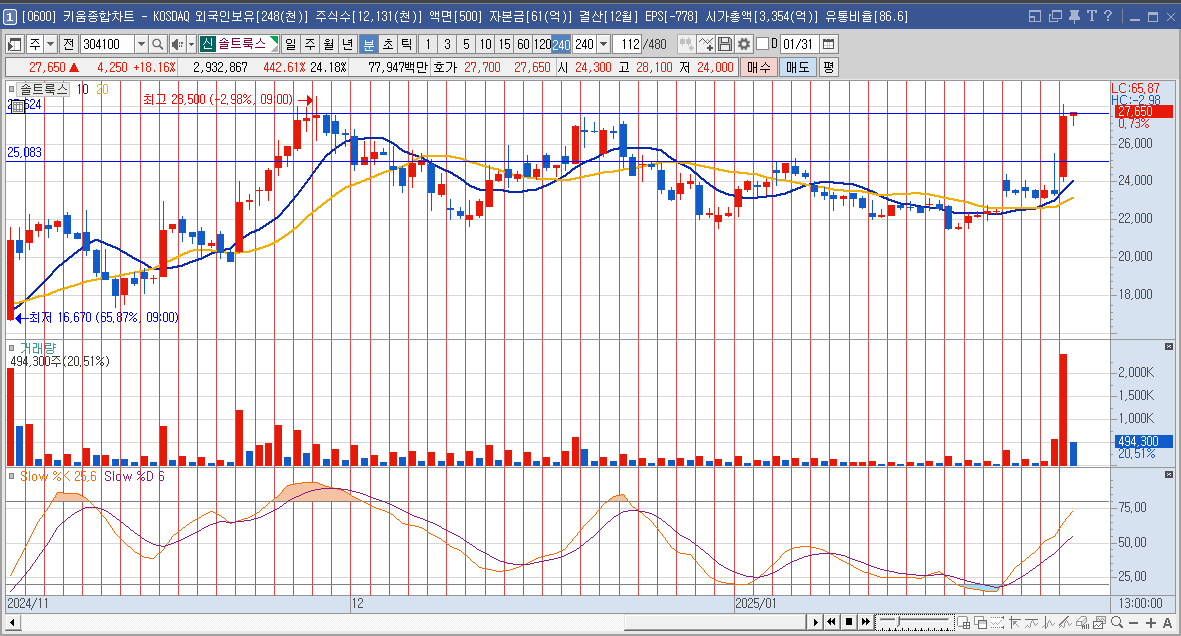This screenshot has height=636, width=1181.
Task: Expand the 240 interval dropdown arrow
Action: tap(603, 44)
